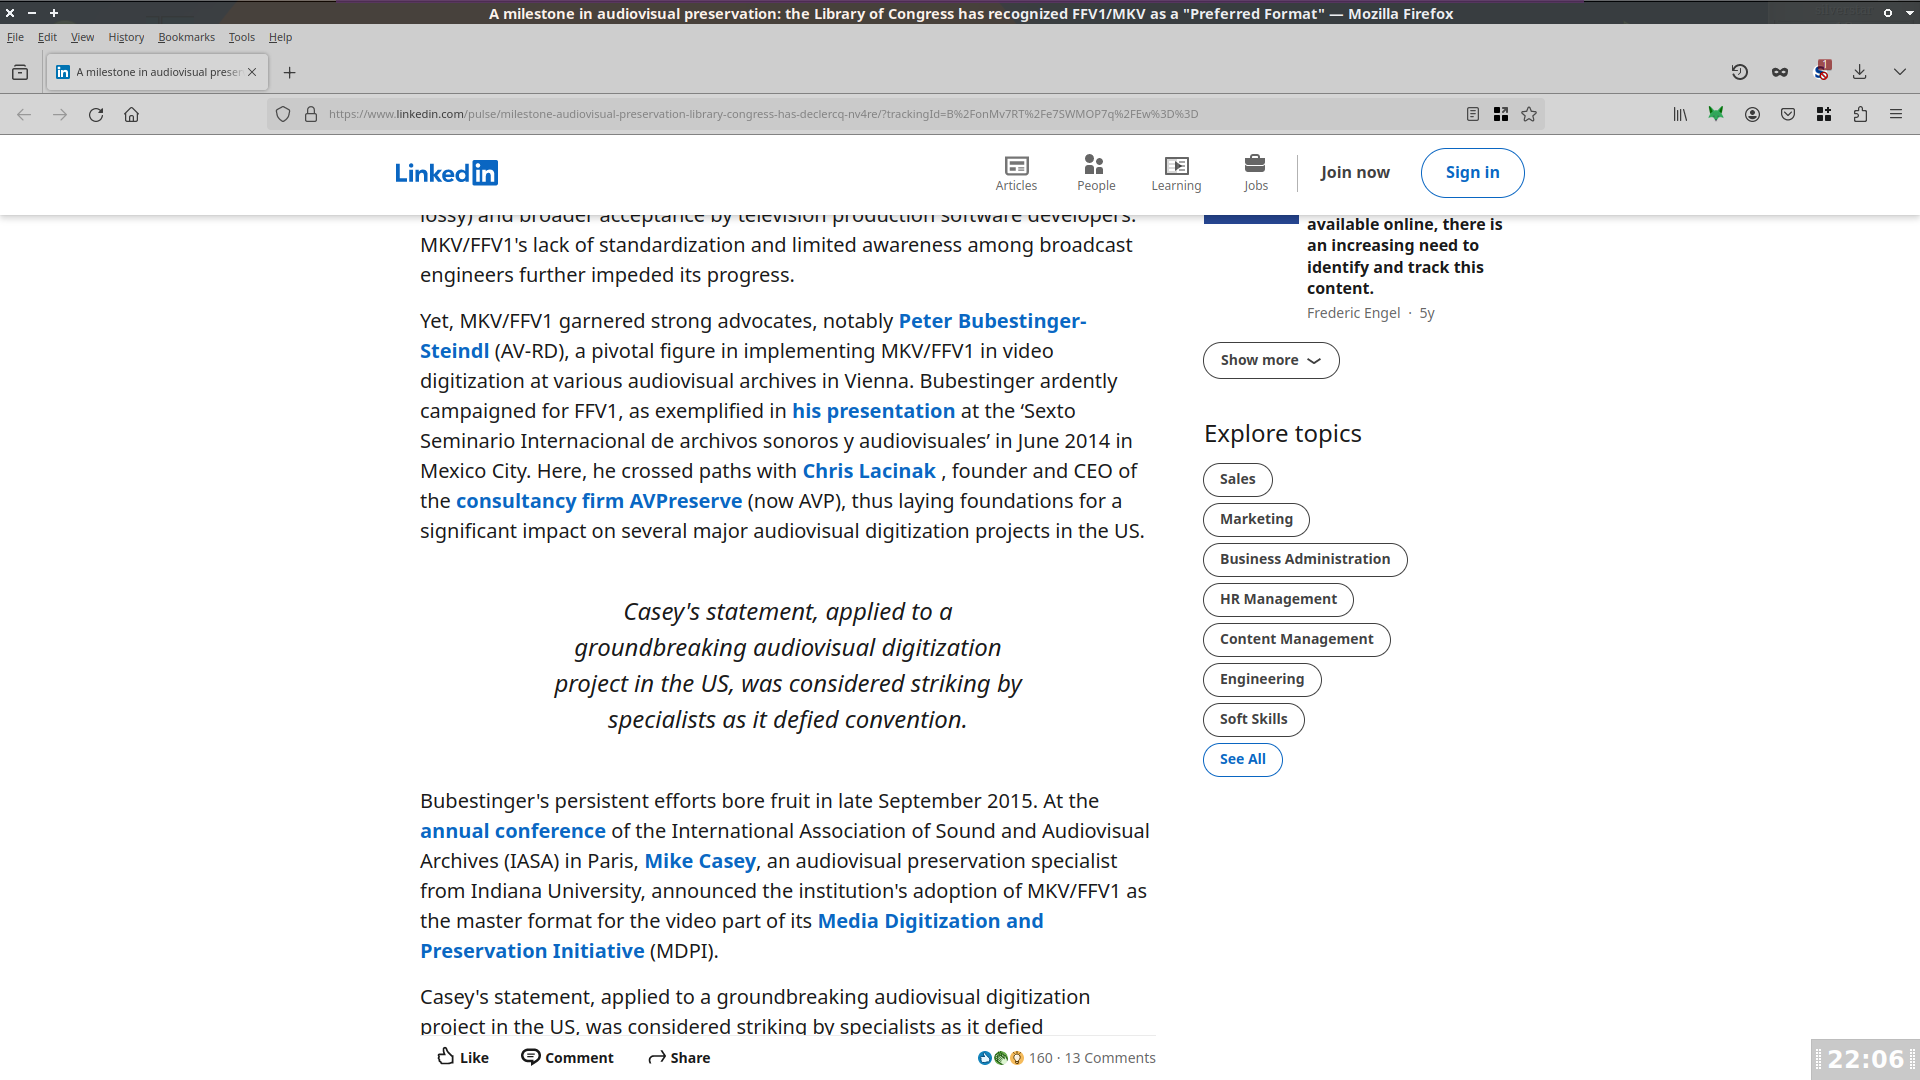
Task: Click the Sign in button
Action: [x=1472, y=172]
